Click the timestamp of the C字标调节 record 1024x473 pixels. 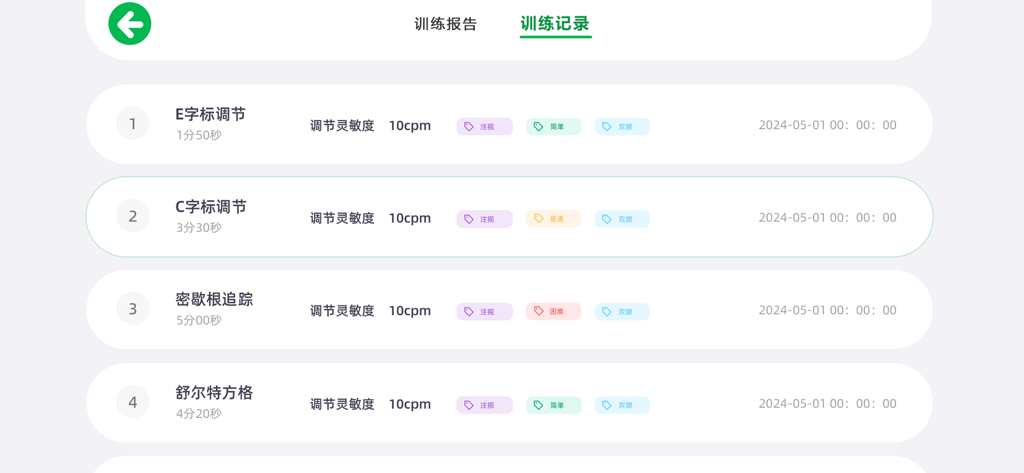(827, 218)
